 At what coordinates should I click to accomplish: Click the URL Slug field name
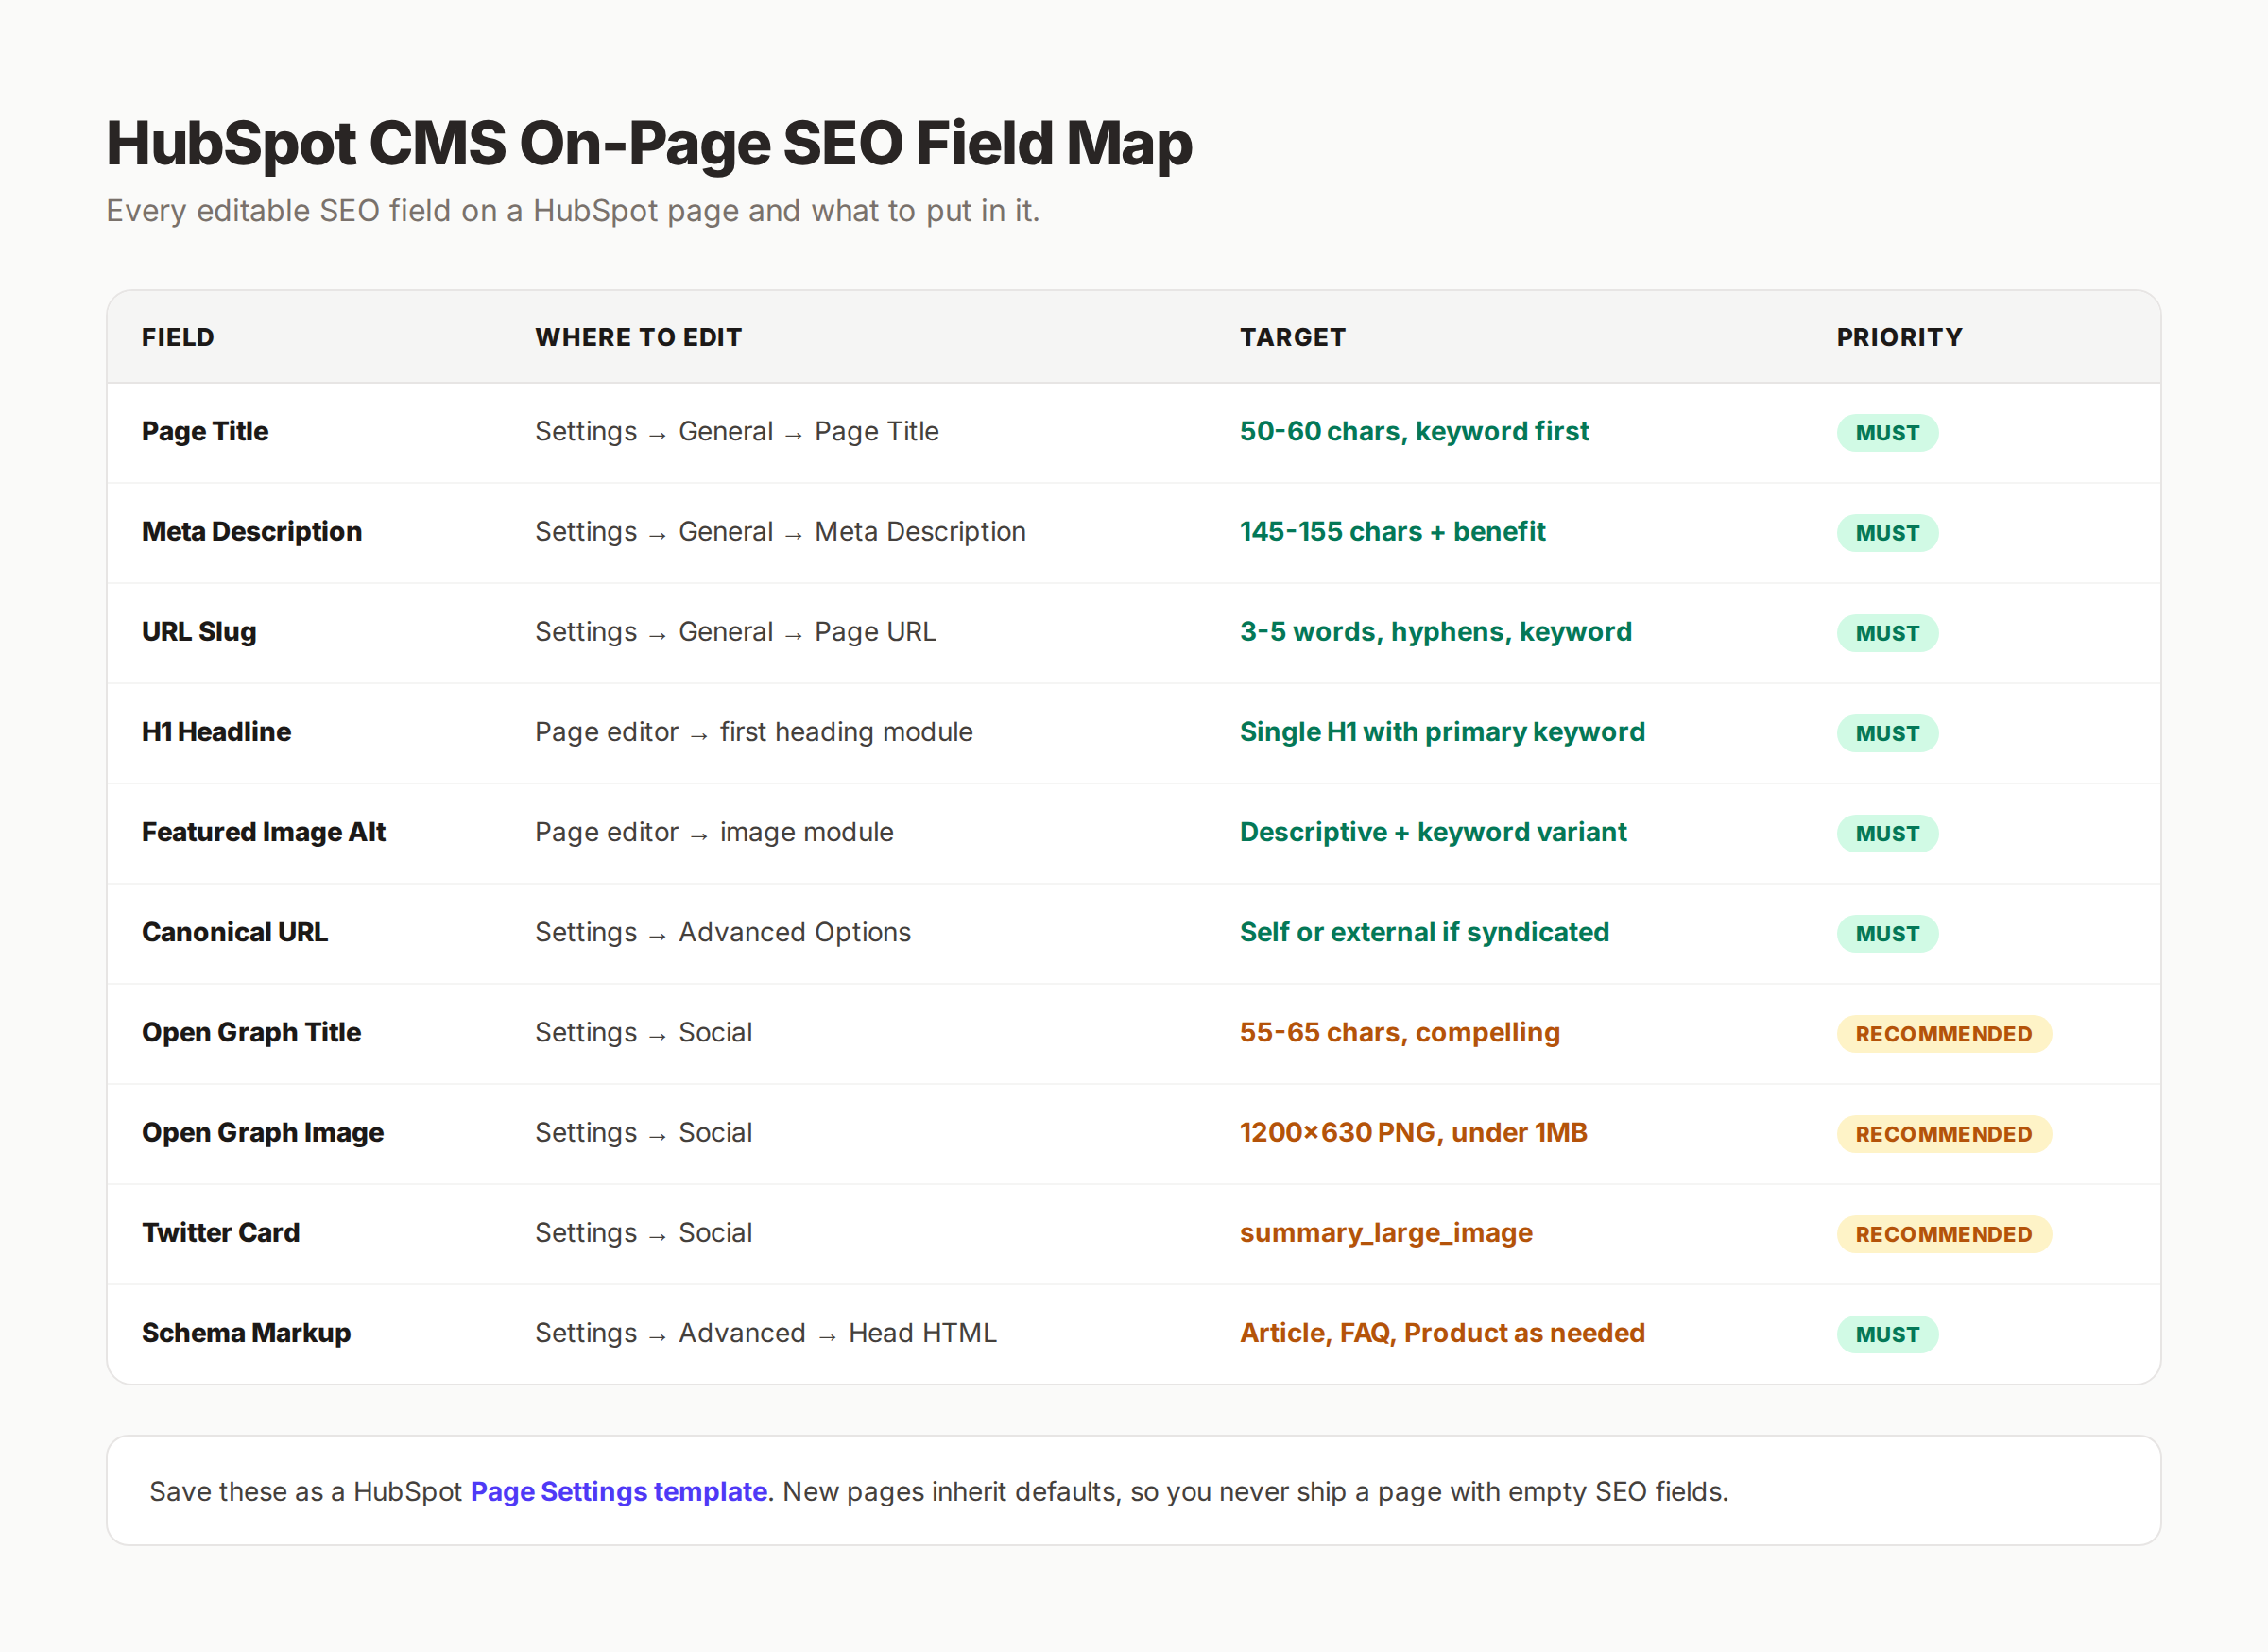coord(199,632)
